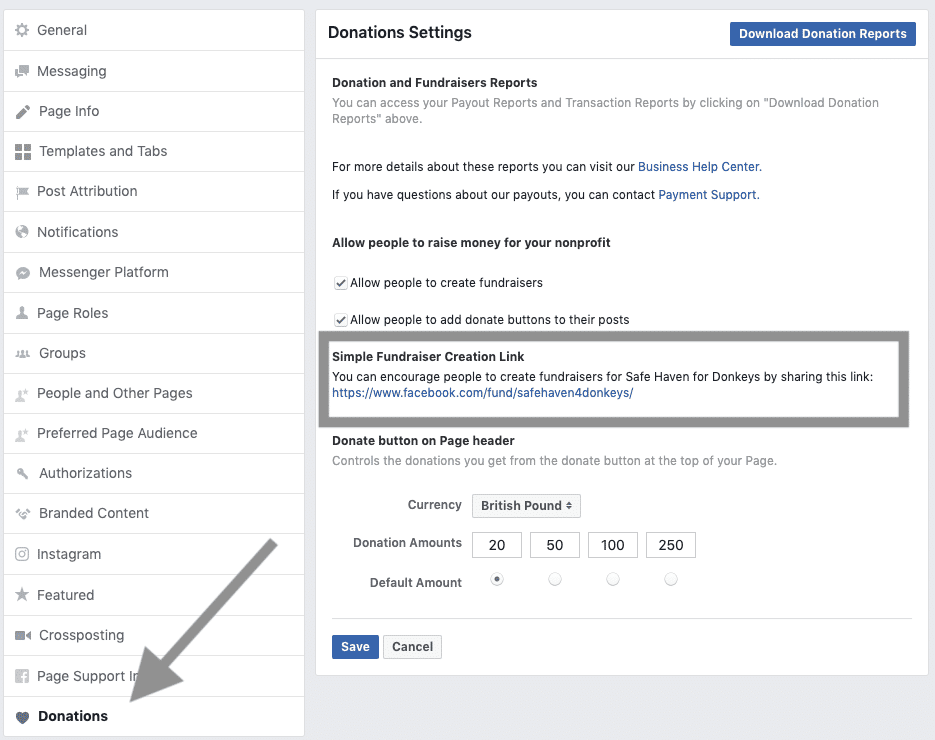
Task: Select Featured in the sidebar
Action: tap(154, 595)
